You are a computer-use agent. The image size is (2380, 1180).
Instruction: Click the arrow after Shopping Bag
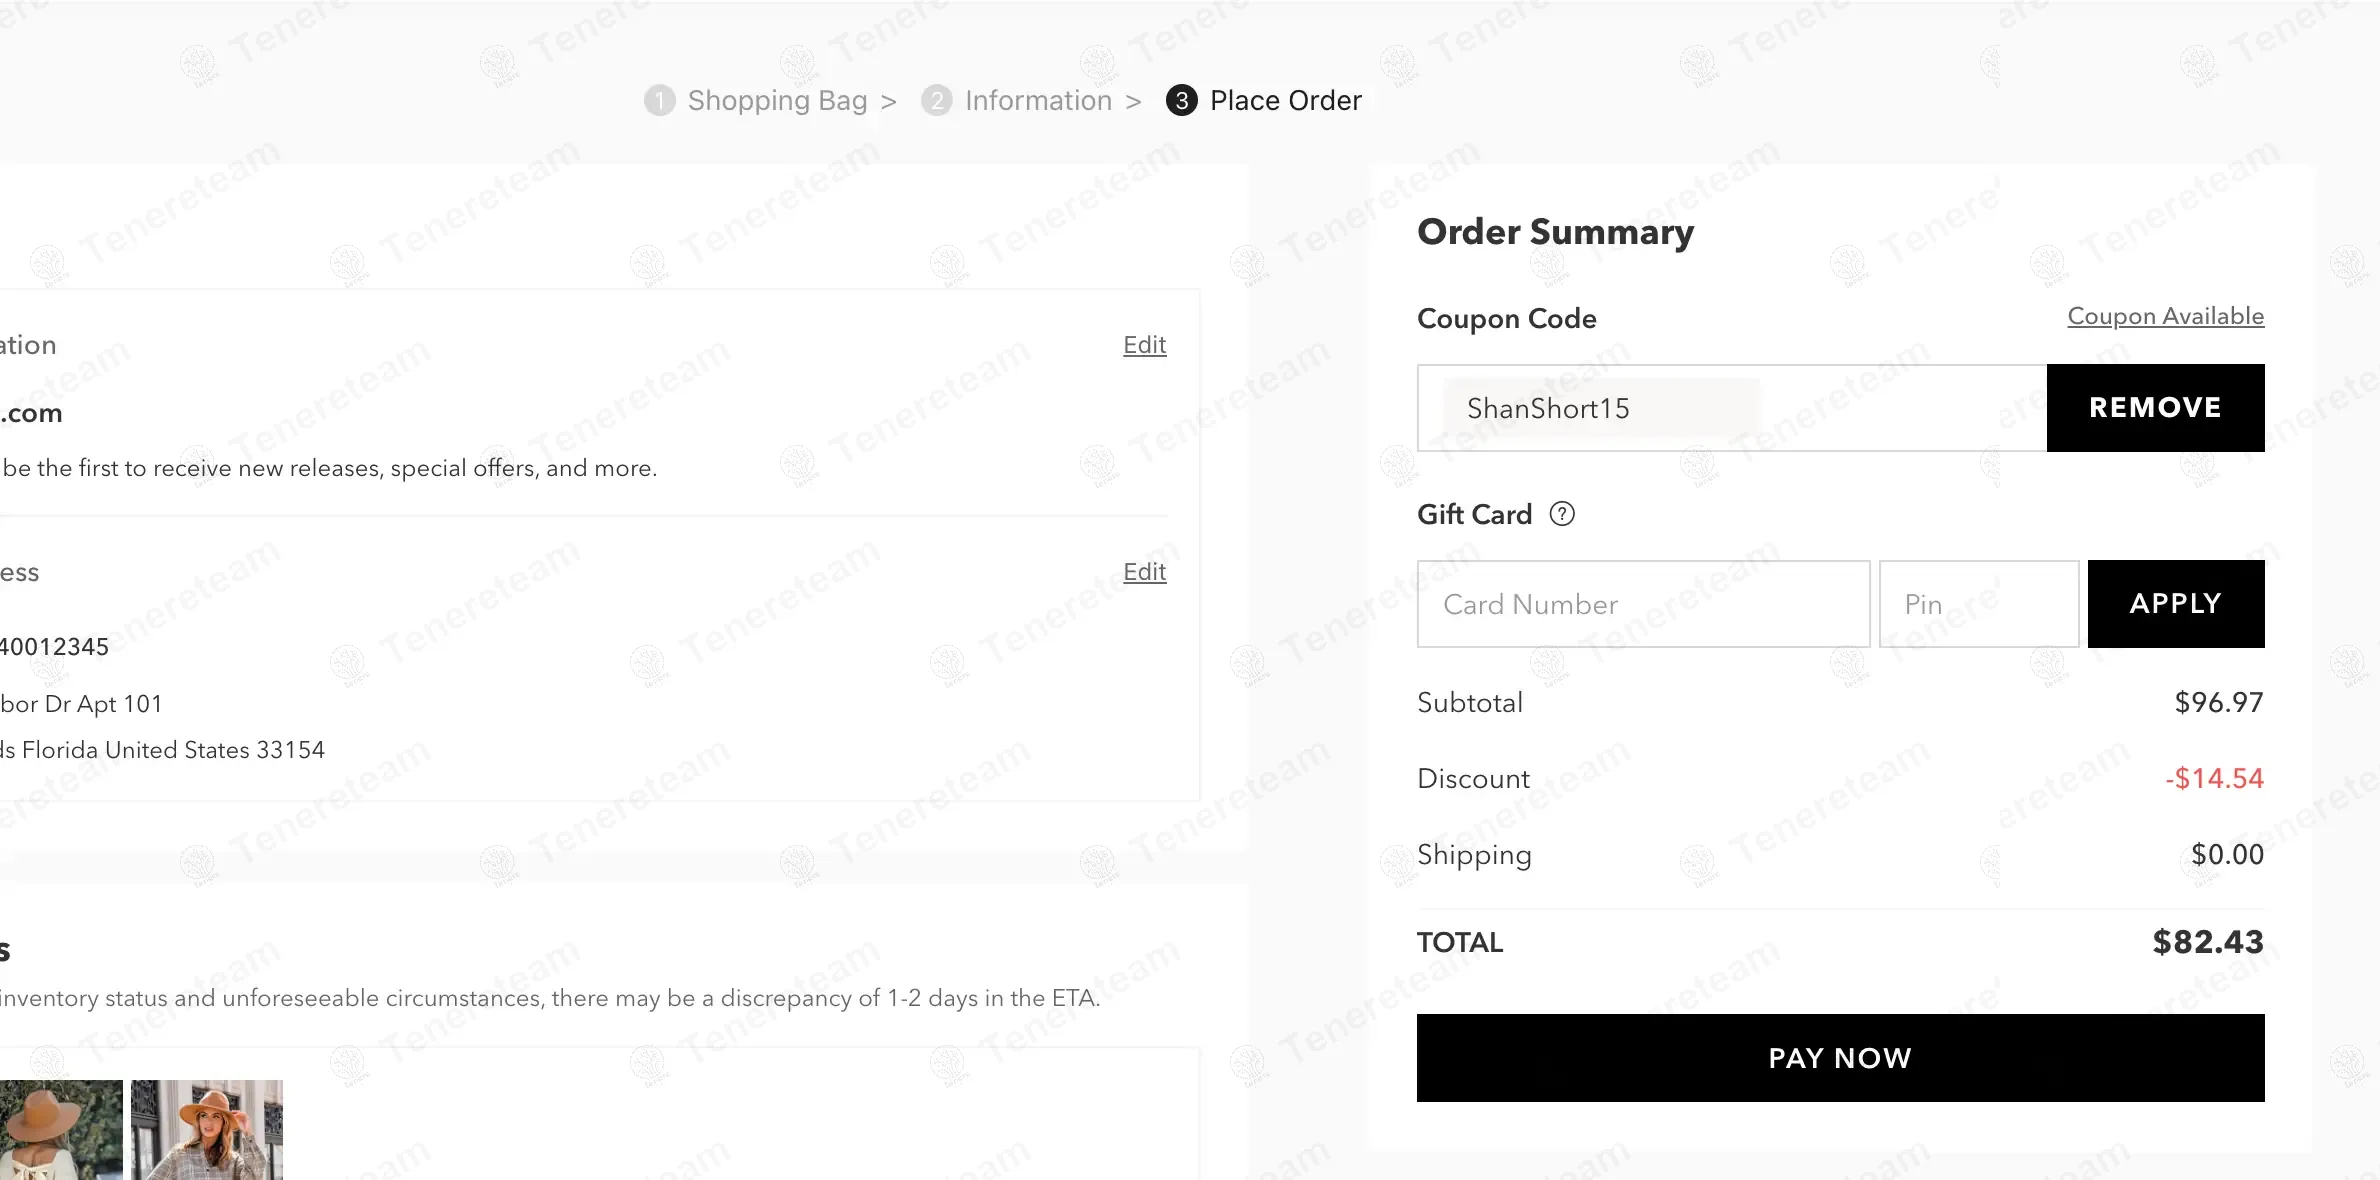click(x=888, y=102)
